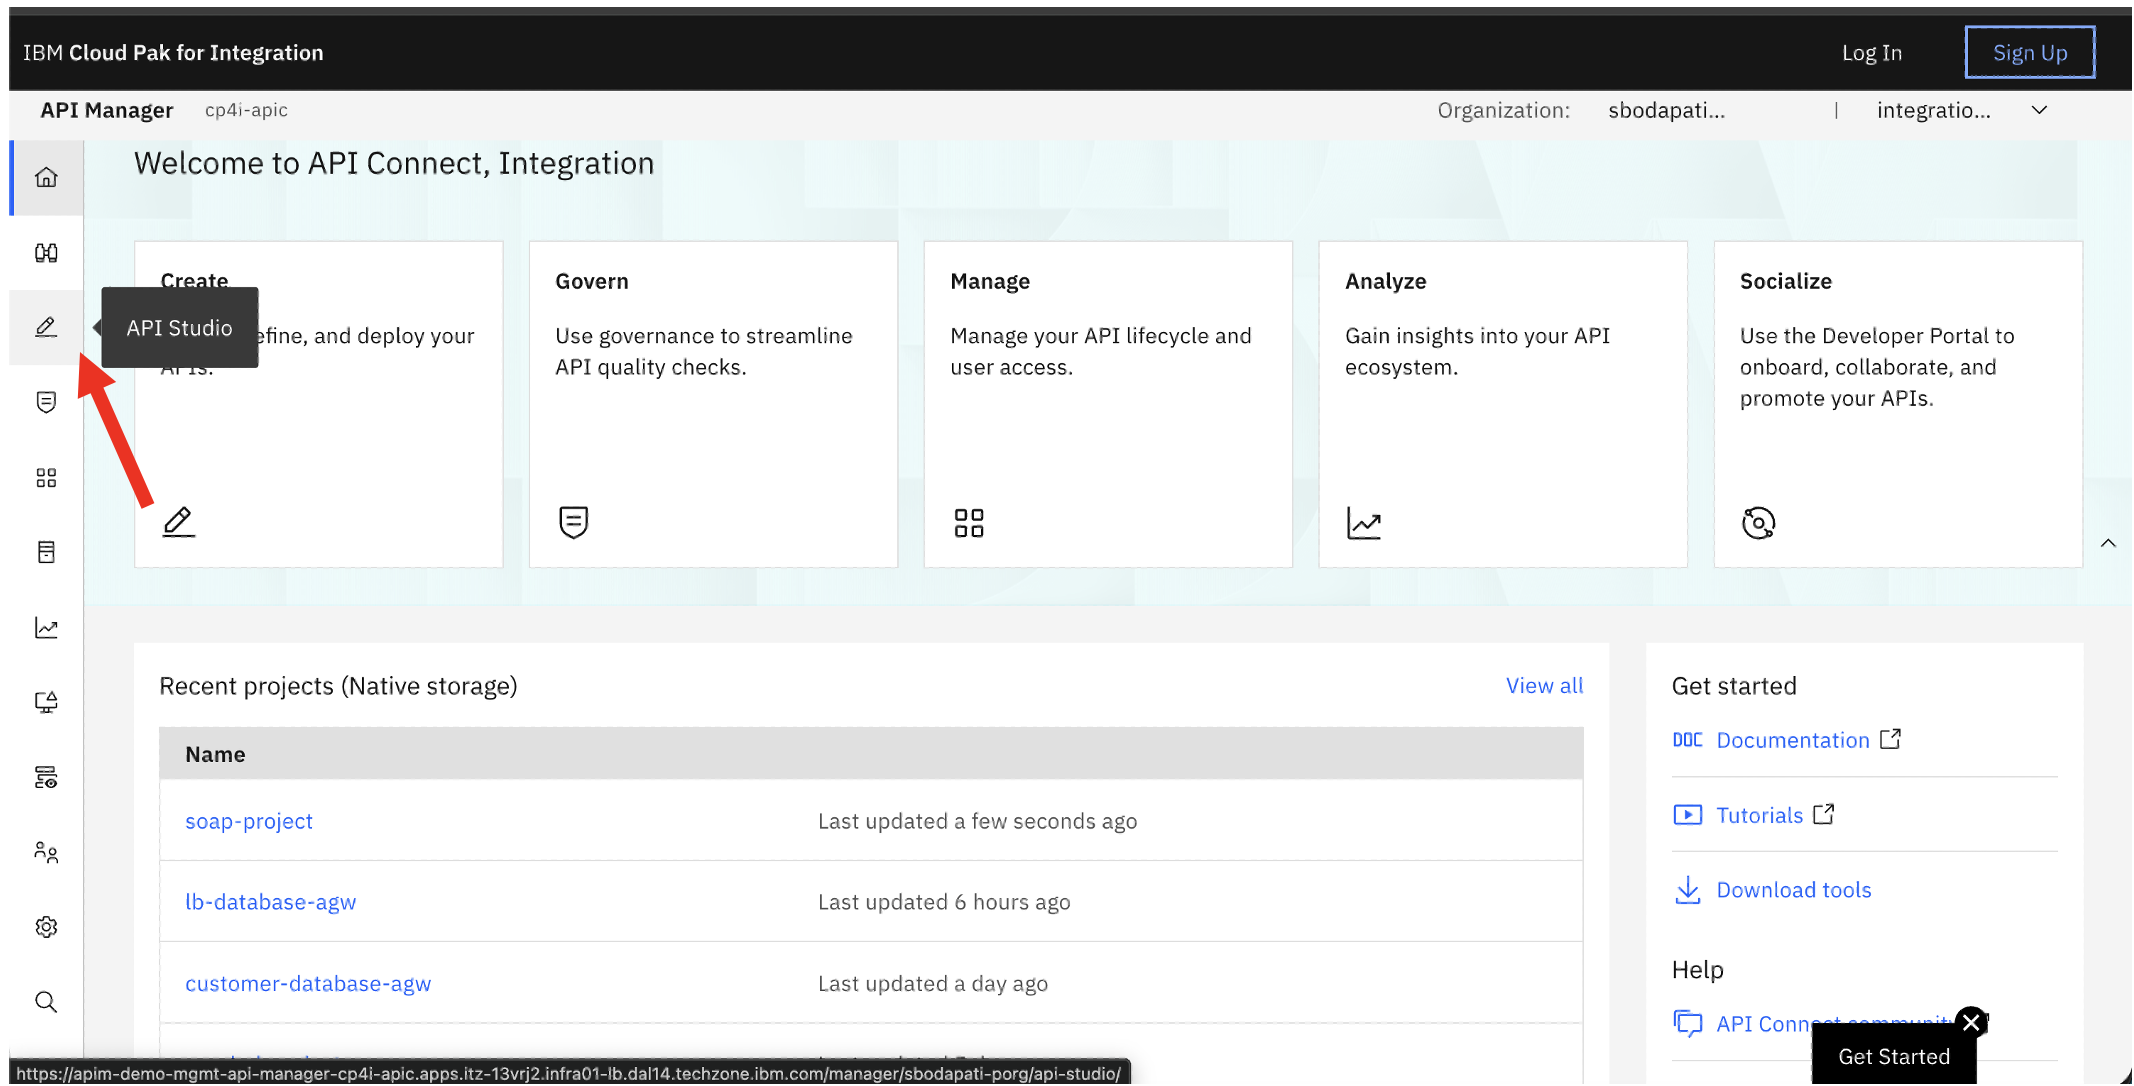
Task: Click the storage box icon in sidebar
Action: point(46,552)
